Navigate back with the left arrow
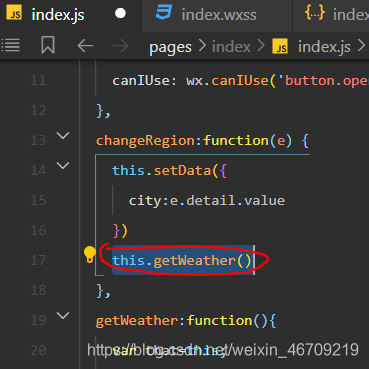The image size is (369, 369). tap(85, 46)
